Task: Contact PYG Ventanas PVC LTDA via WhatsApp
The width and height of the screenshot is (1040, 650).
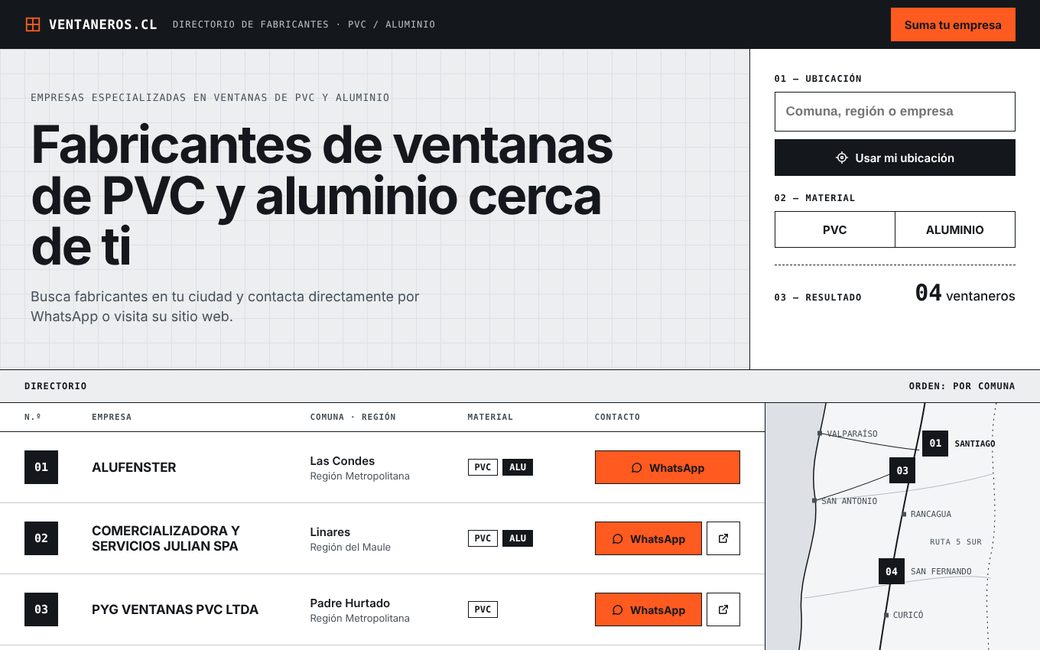Action: click(x=648, y=610)
